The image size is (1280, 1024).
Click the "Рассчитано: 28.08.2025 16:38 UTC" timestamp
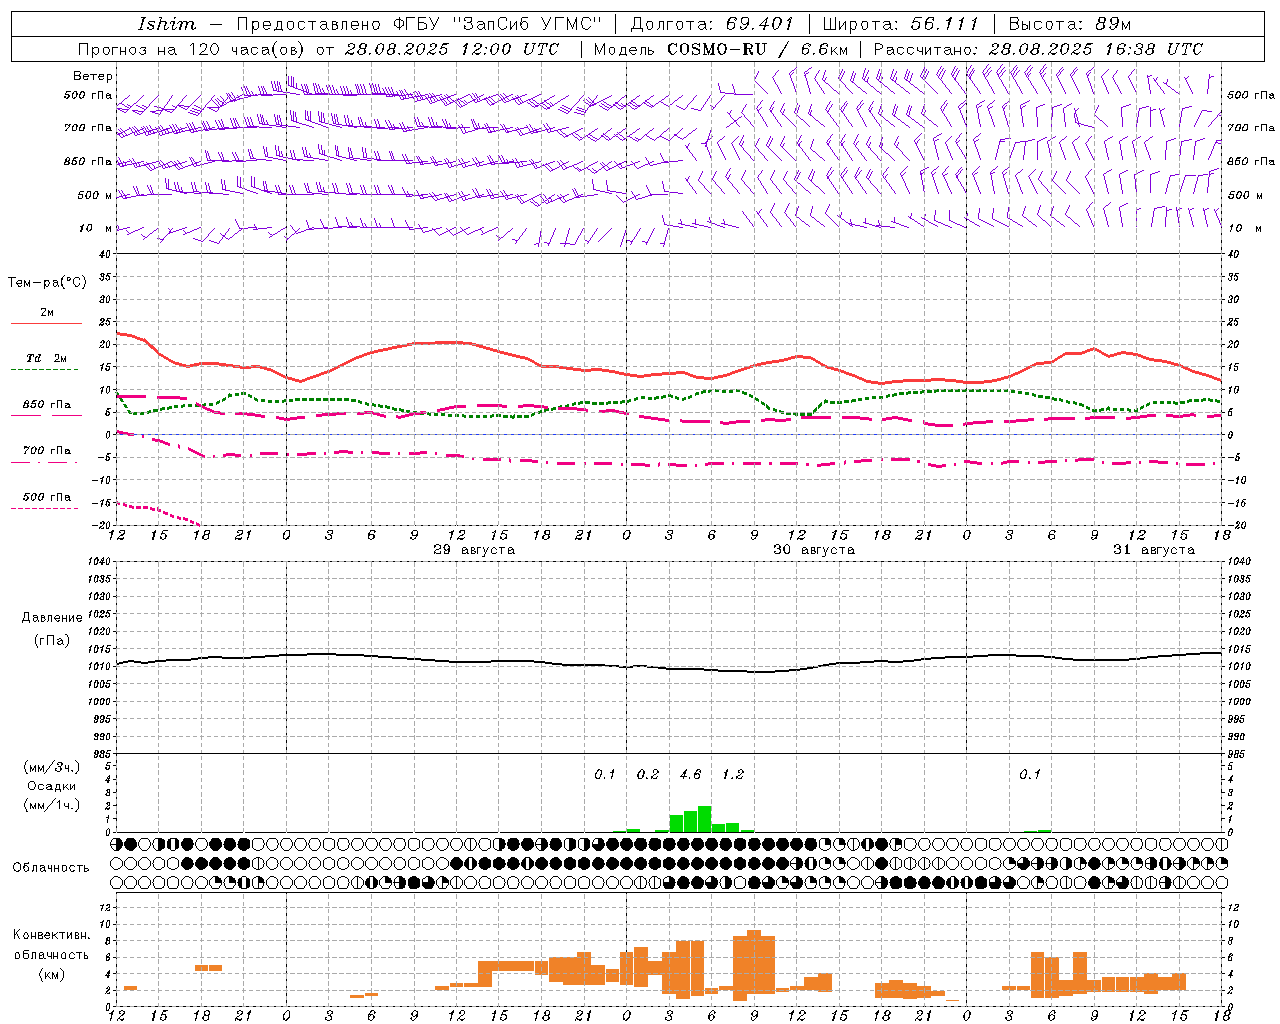point(1038,49)
